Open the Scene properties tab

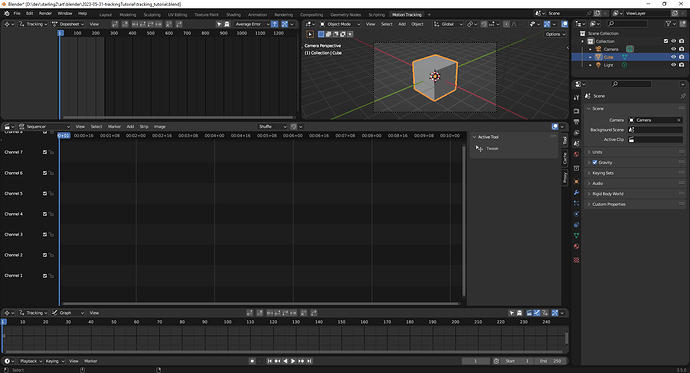pyautogui.click(x=576, y=143)
